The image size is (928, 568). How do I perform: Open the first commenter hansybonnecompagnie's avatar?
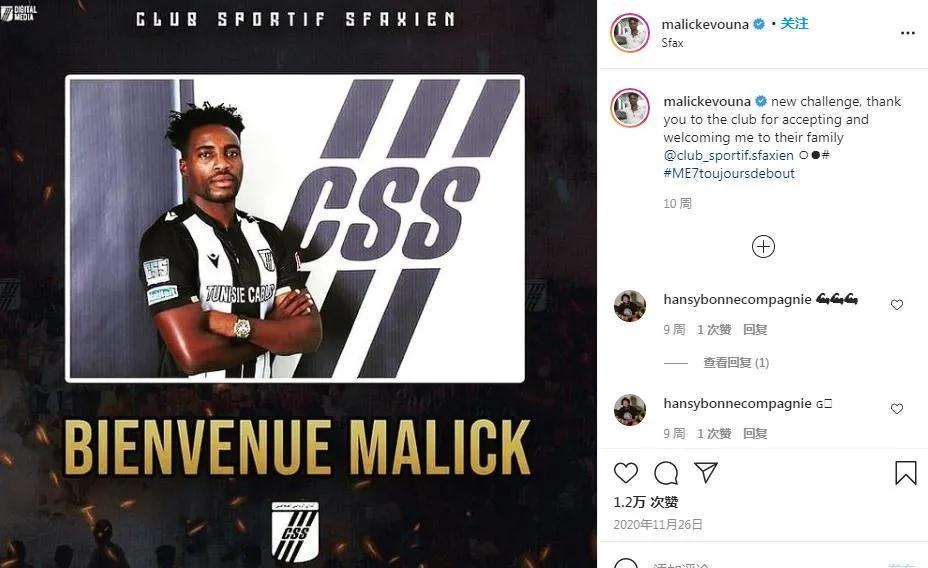coord(630,306)
